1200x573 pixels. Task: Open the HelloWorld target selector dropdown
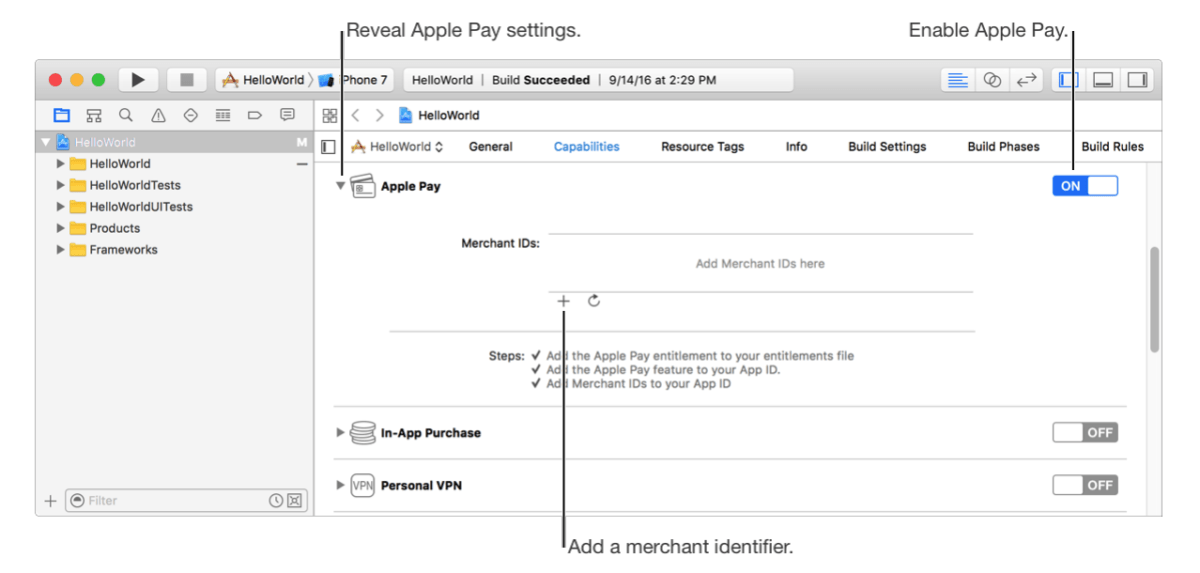coord(397,147)
